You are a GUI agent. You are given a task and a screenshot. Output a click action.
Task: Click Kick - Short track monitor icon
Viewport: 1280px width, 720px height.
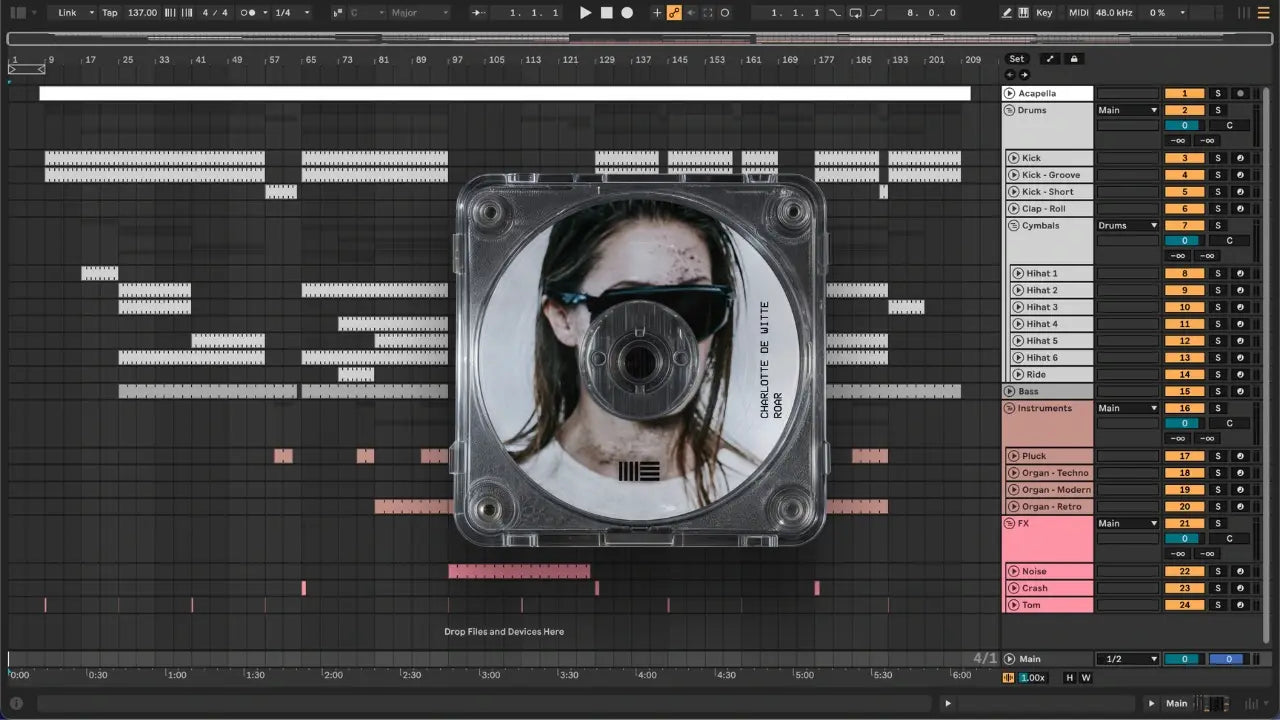[1240, 192]
